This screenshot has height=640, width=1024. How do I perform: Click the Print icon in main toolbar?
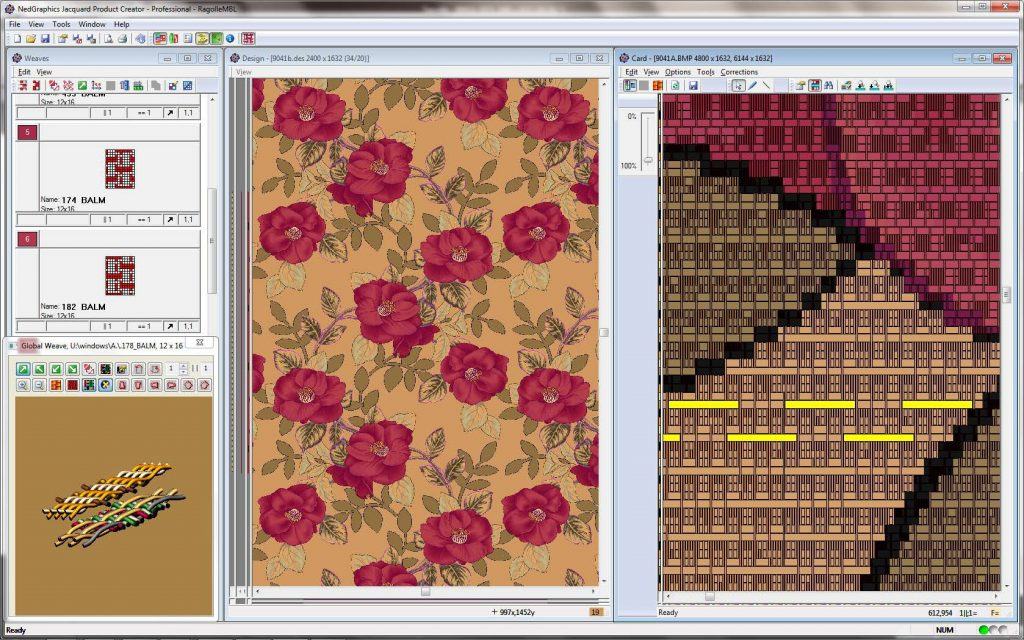click(x=122, y=39)
